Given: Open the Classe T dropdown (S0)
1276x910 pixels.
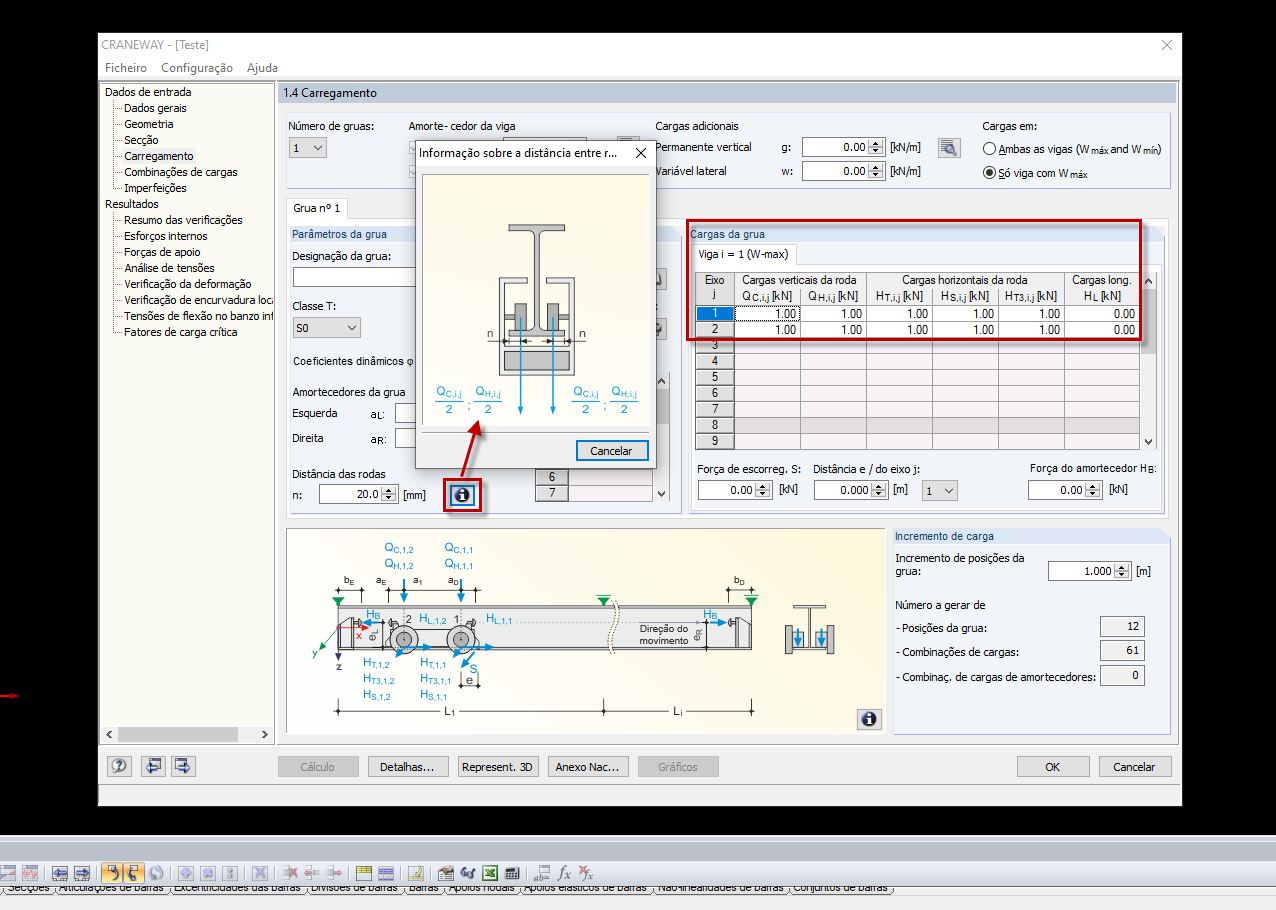Looking at the screenshot, I should [326, 328].
